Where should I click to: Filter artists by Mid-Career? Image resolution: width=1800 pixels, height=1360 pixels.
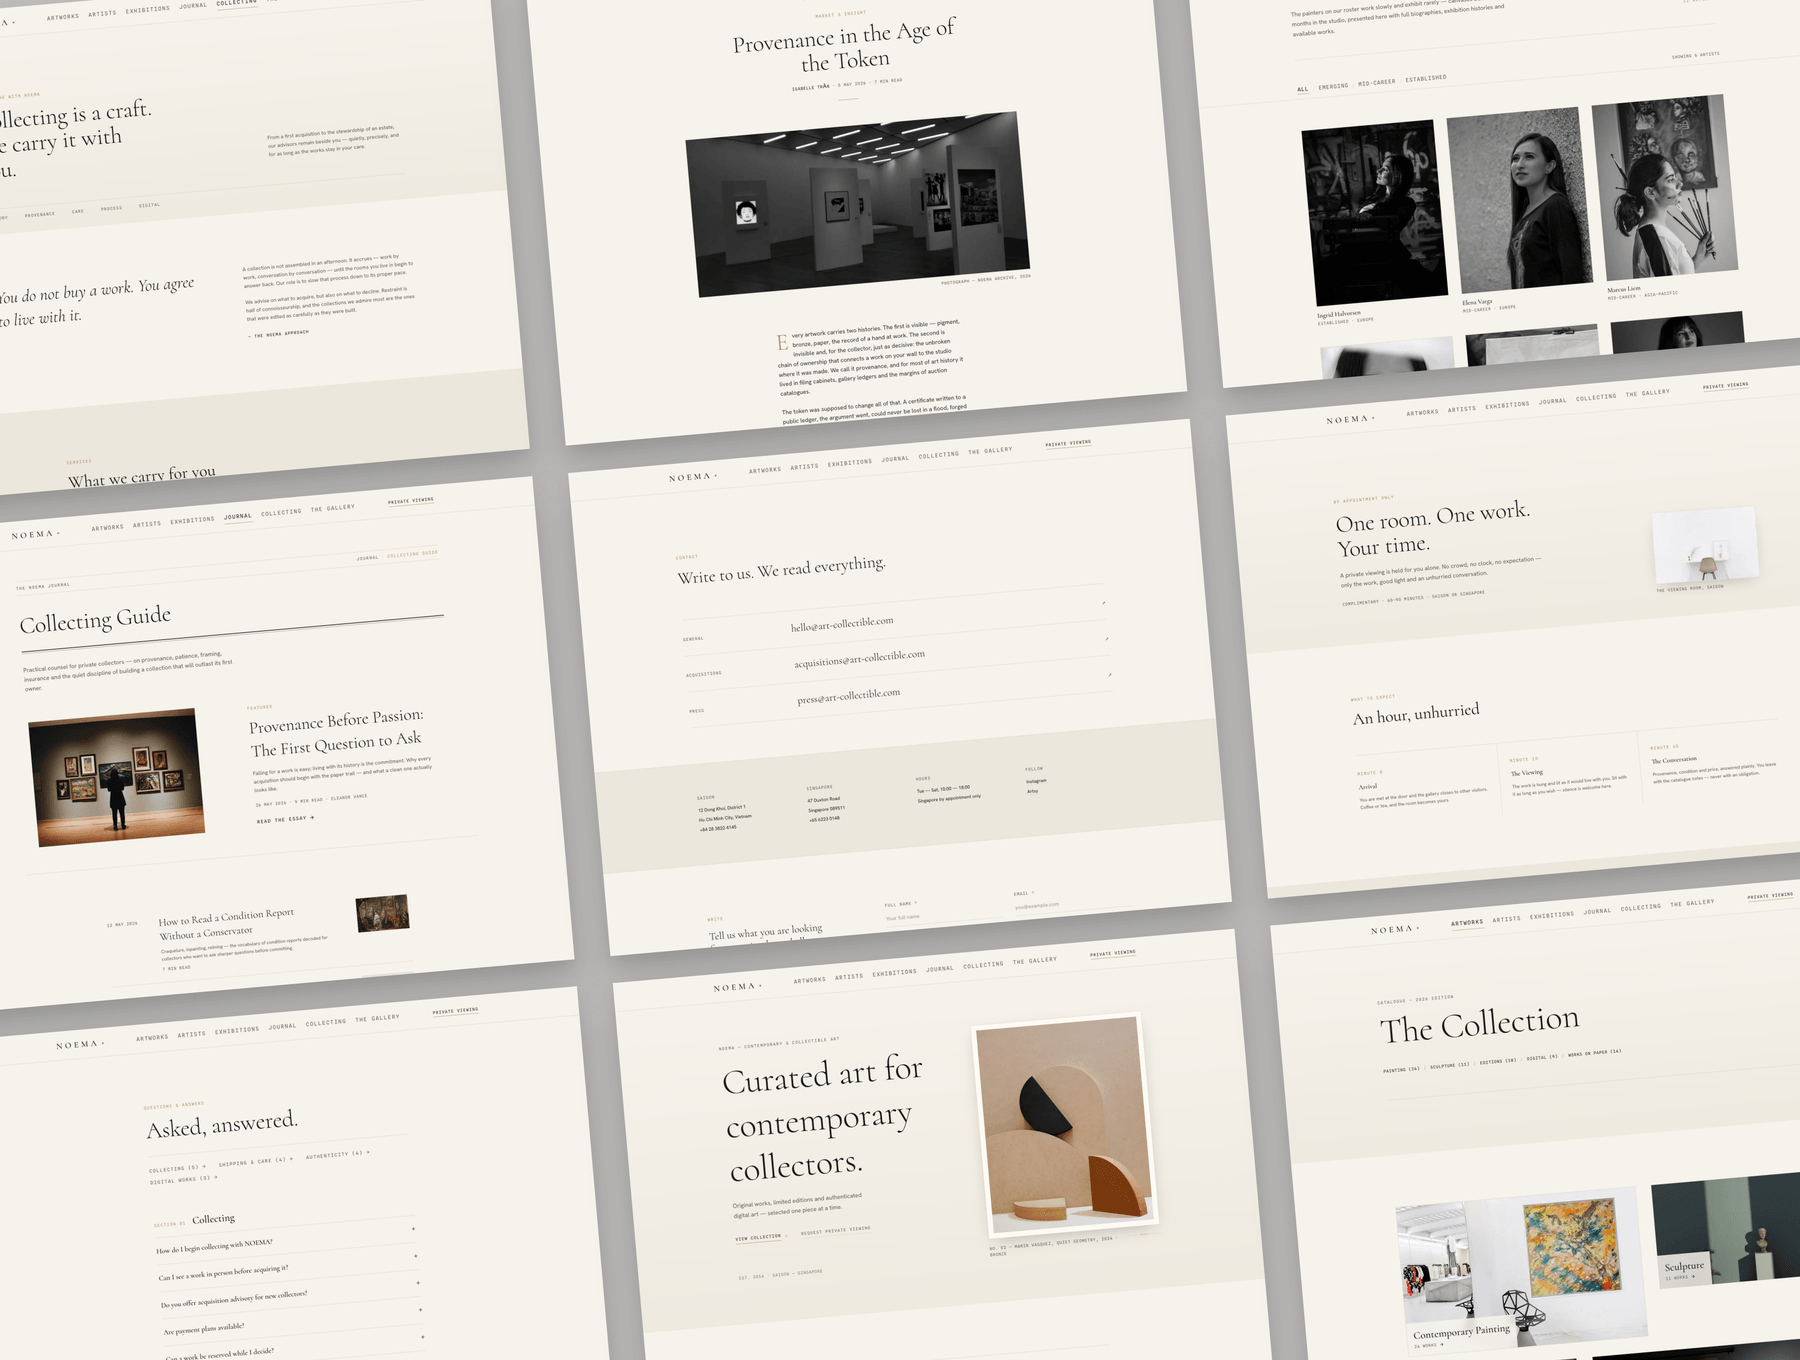(x=1376, y=82)
